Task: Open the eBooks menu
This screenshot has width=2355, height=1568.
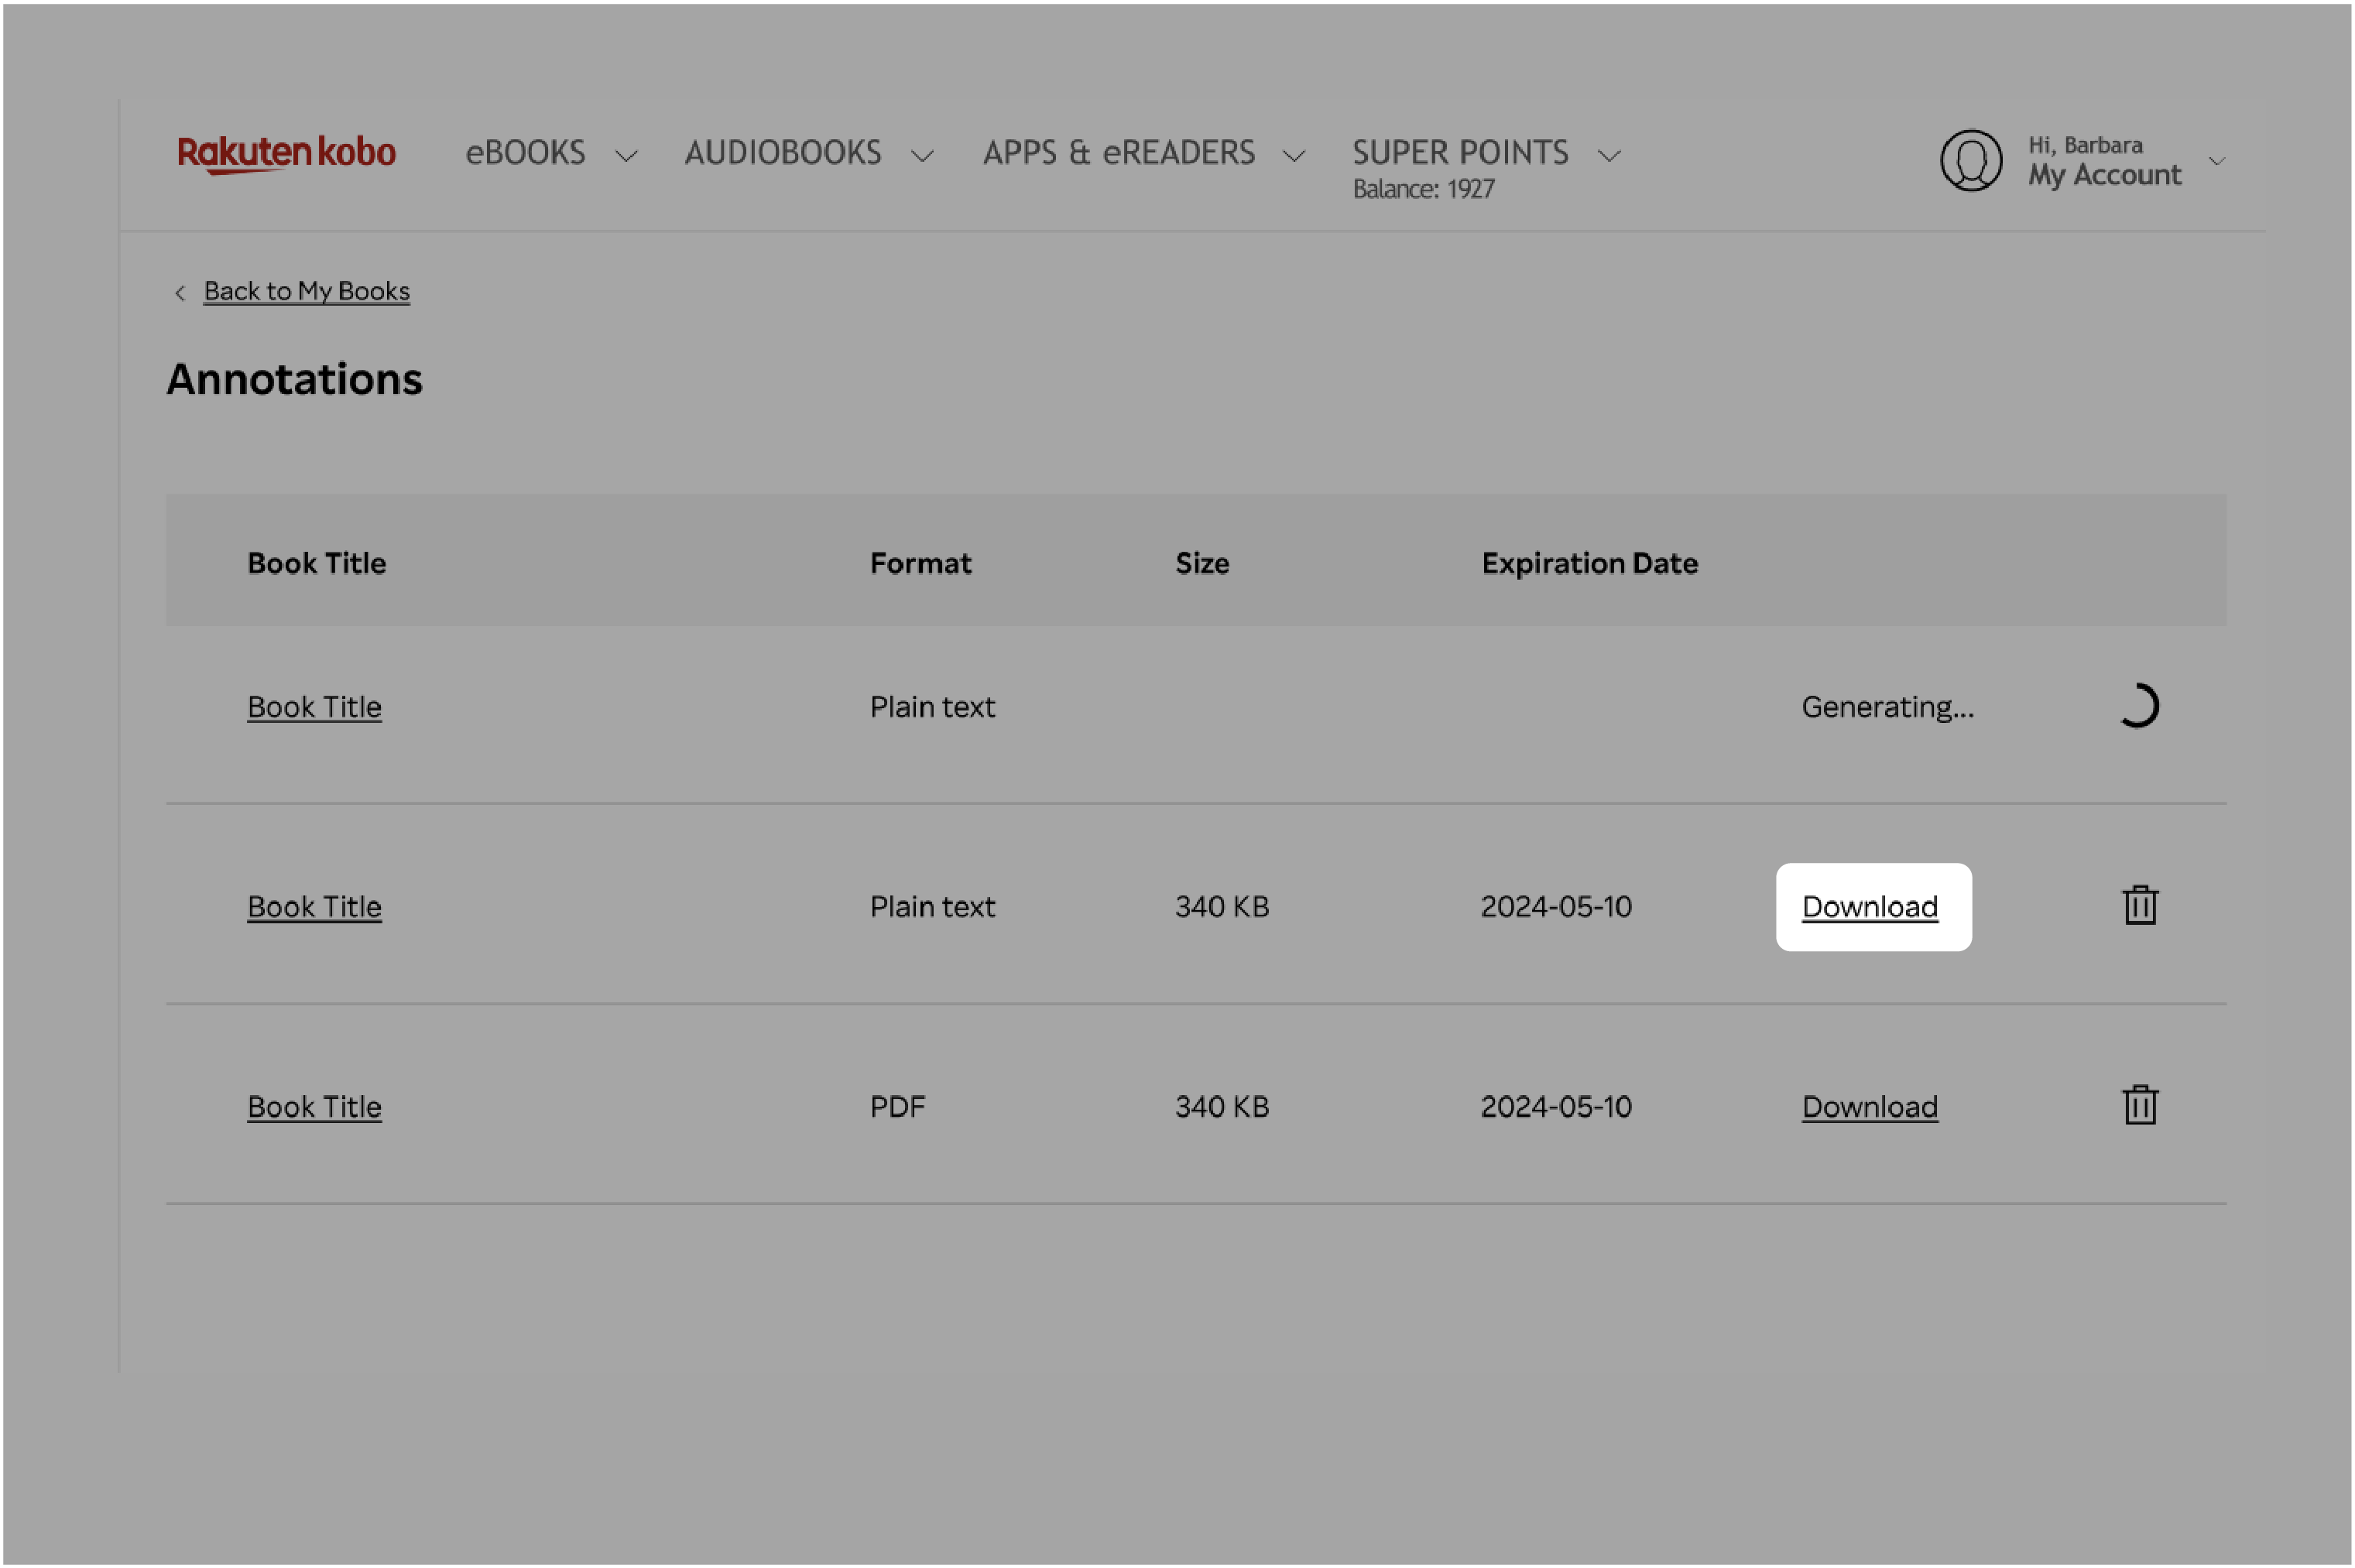Action: (x=550, y=154)
